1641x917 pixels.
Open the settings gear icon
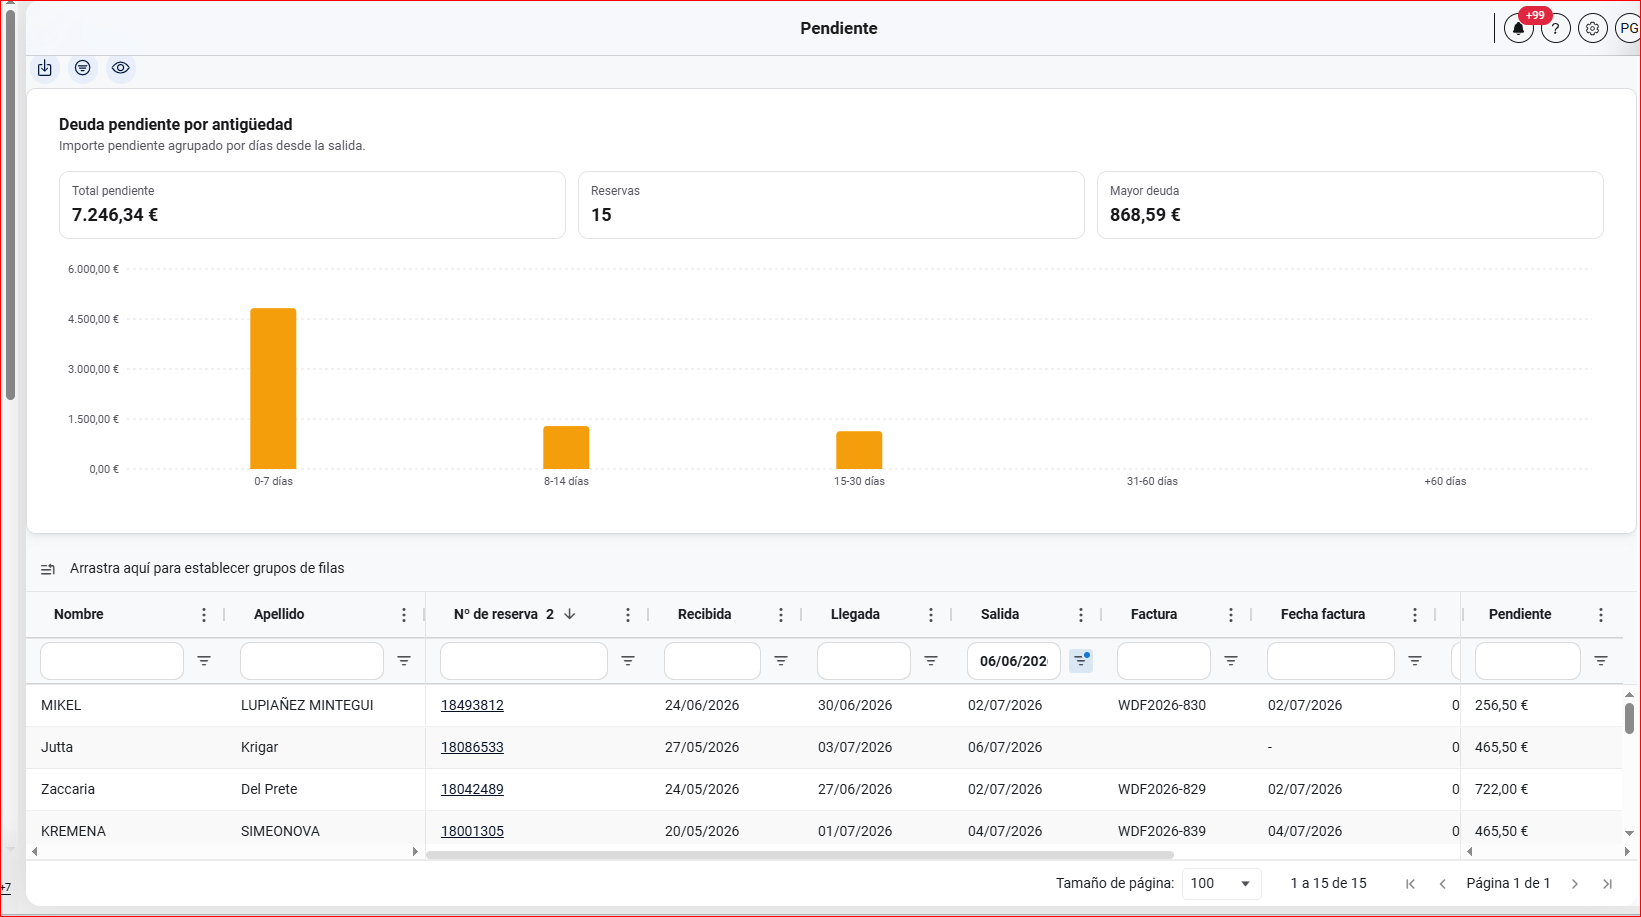click(1593, 29)
